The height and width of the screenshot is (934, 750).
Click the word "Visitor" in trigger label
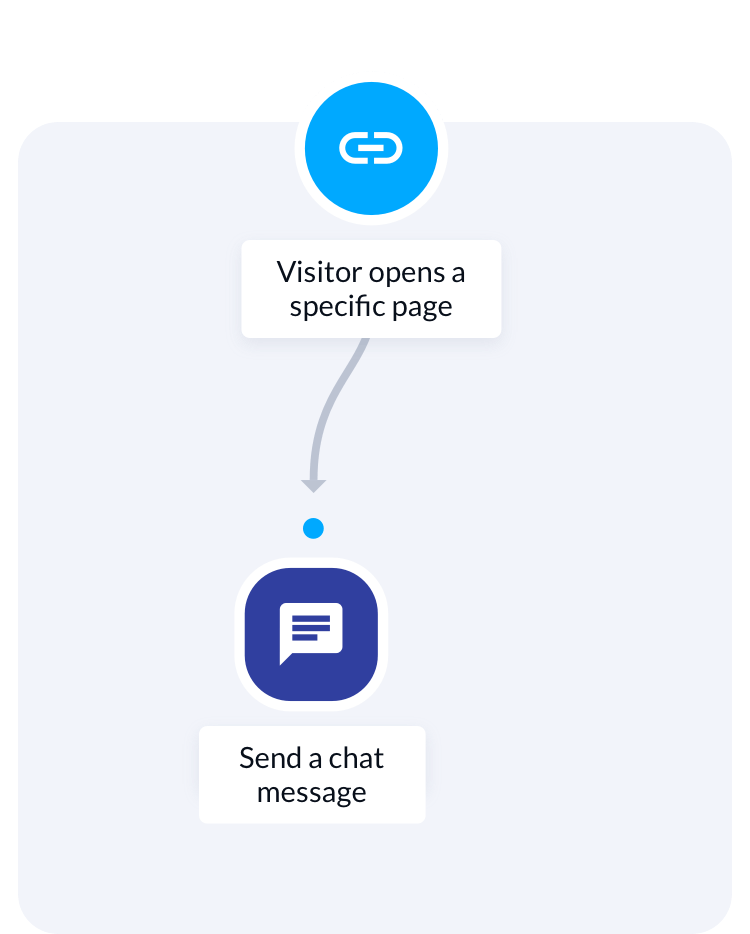coord(319,272)
